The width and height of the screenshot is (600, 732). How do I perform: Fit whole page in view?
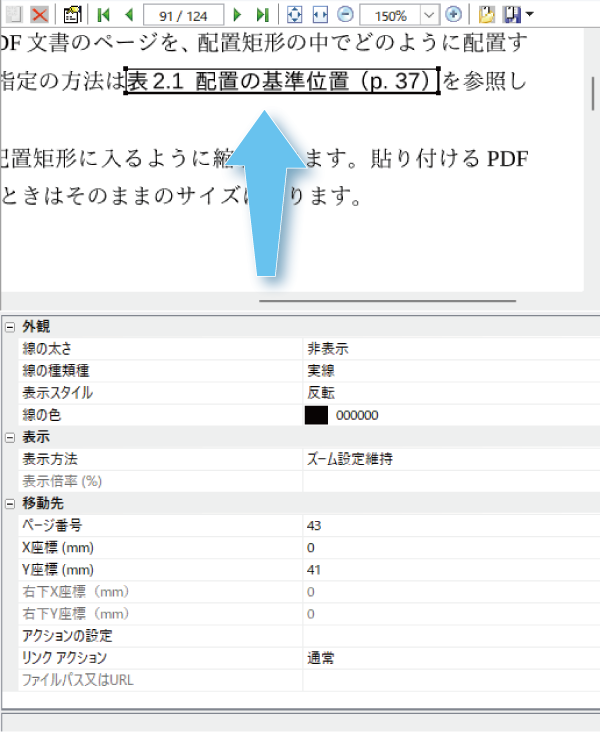coord(294,14)
